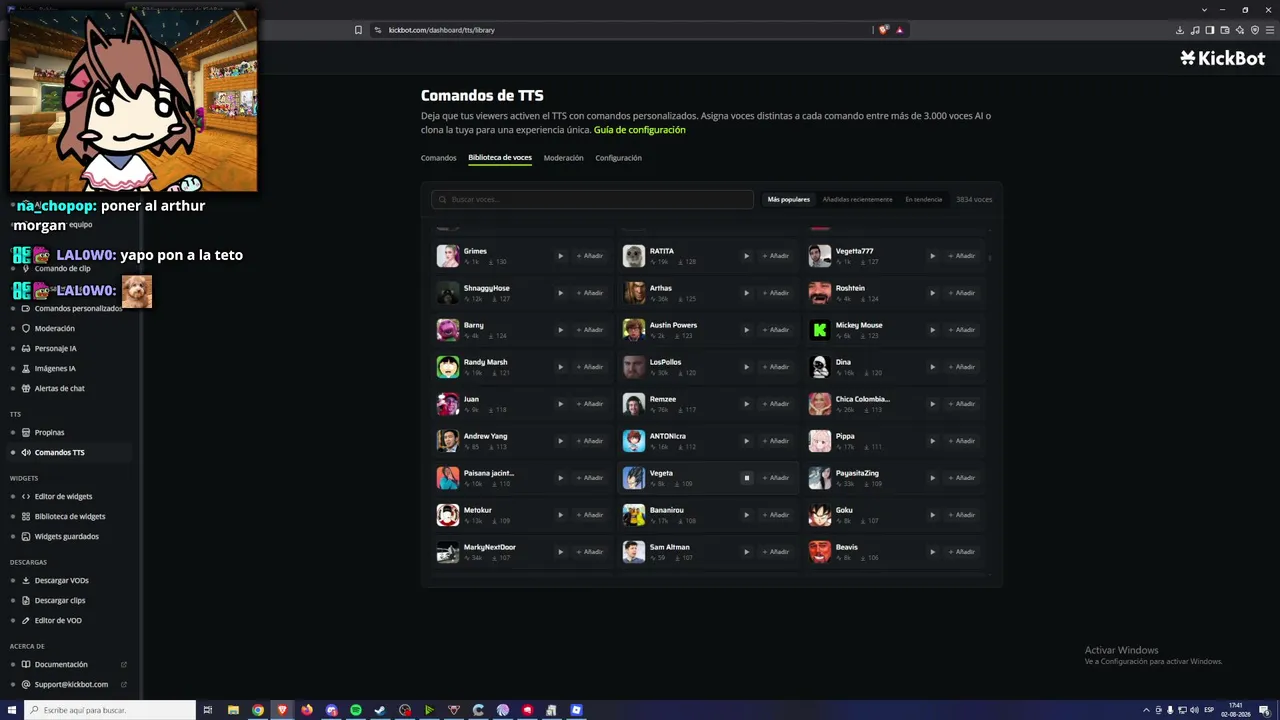This screenshot has width=1280, height=720.
Task: Play the Mickey Mouse voice sample
Action: point(932,330)
